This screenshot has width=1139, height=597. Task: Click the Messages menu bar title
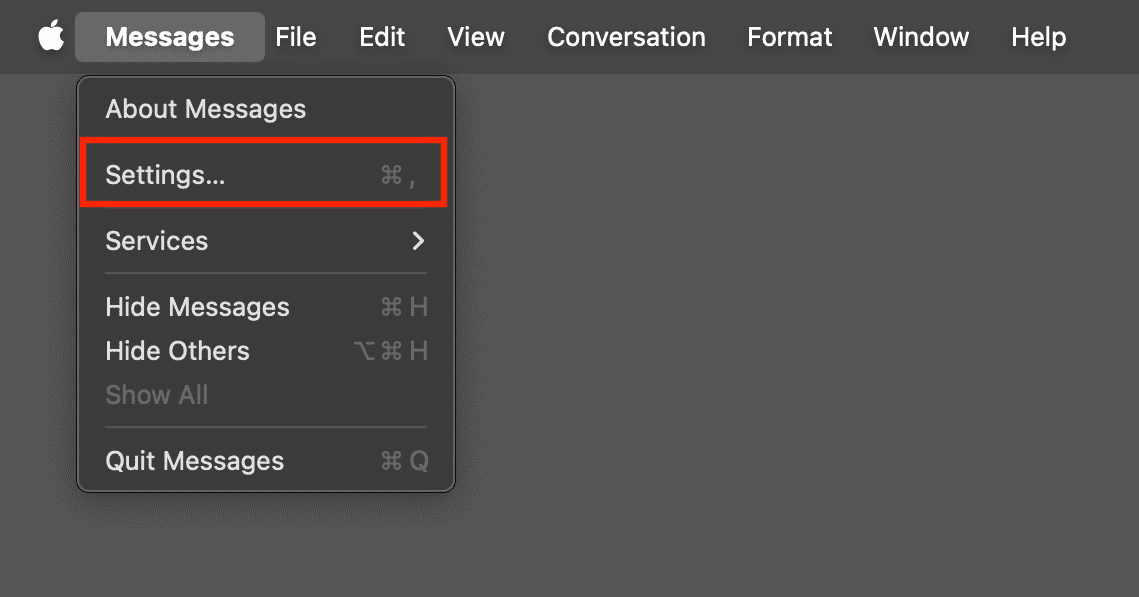tap(169, 37)
